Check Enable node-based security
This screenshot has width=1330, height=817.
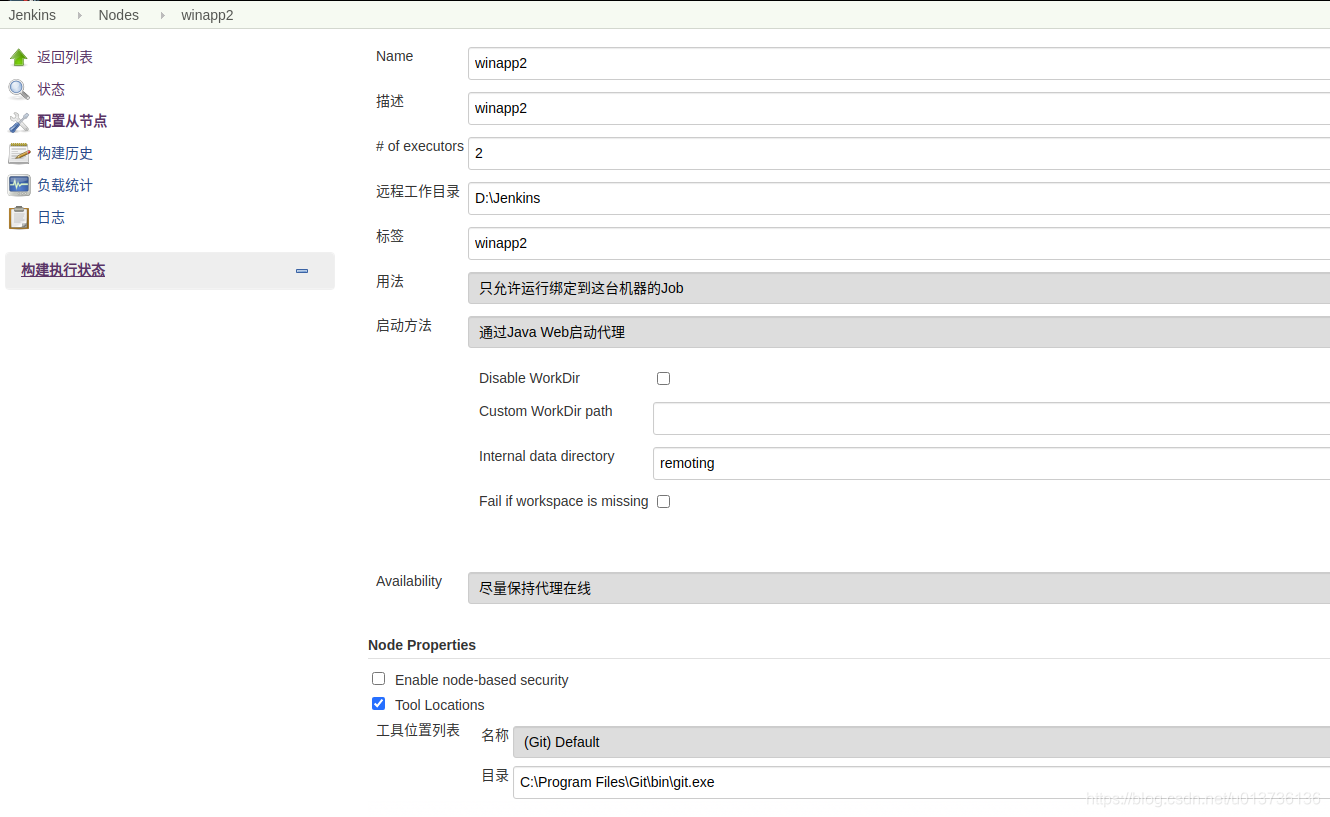(378, 679)
